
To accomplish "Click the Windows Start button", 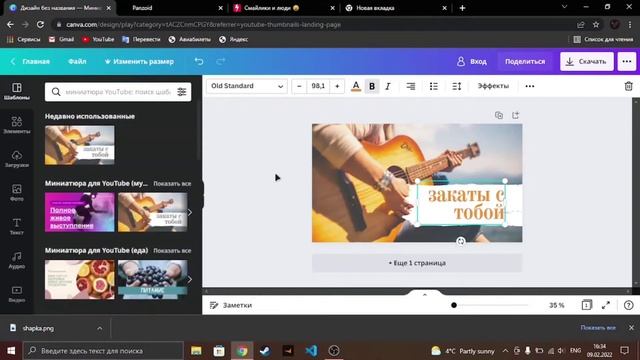I will pyautogui.click(x=11, y=351).
